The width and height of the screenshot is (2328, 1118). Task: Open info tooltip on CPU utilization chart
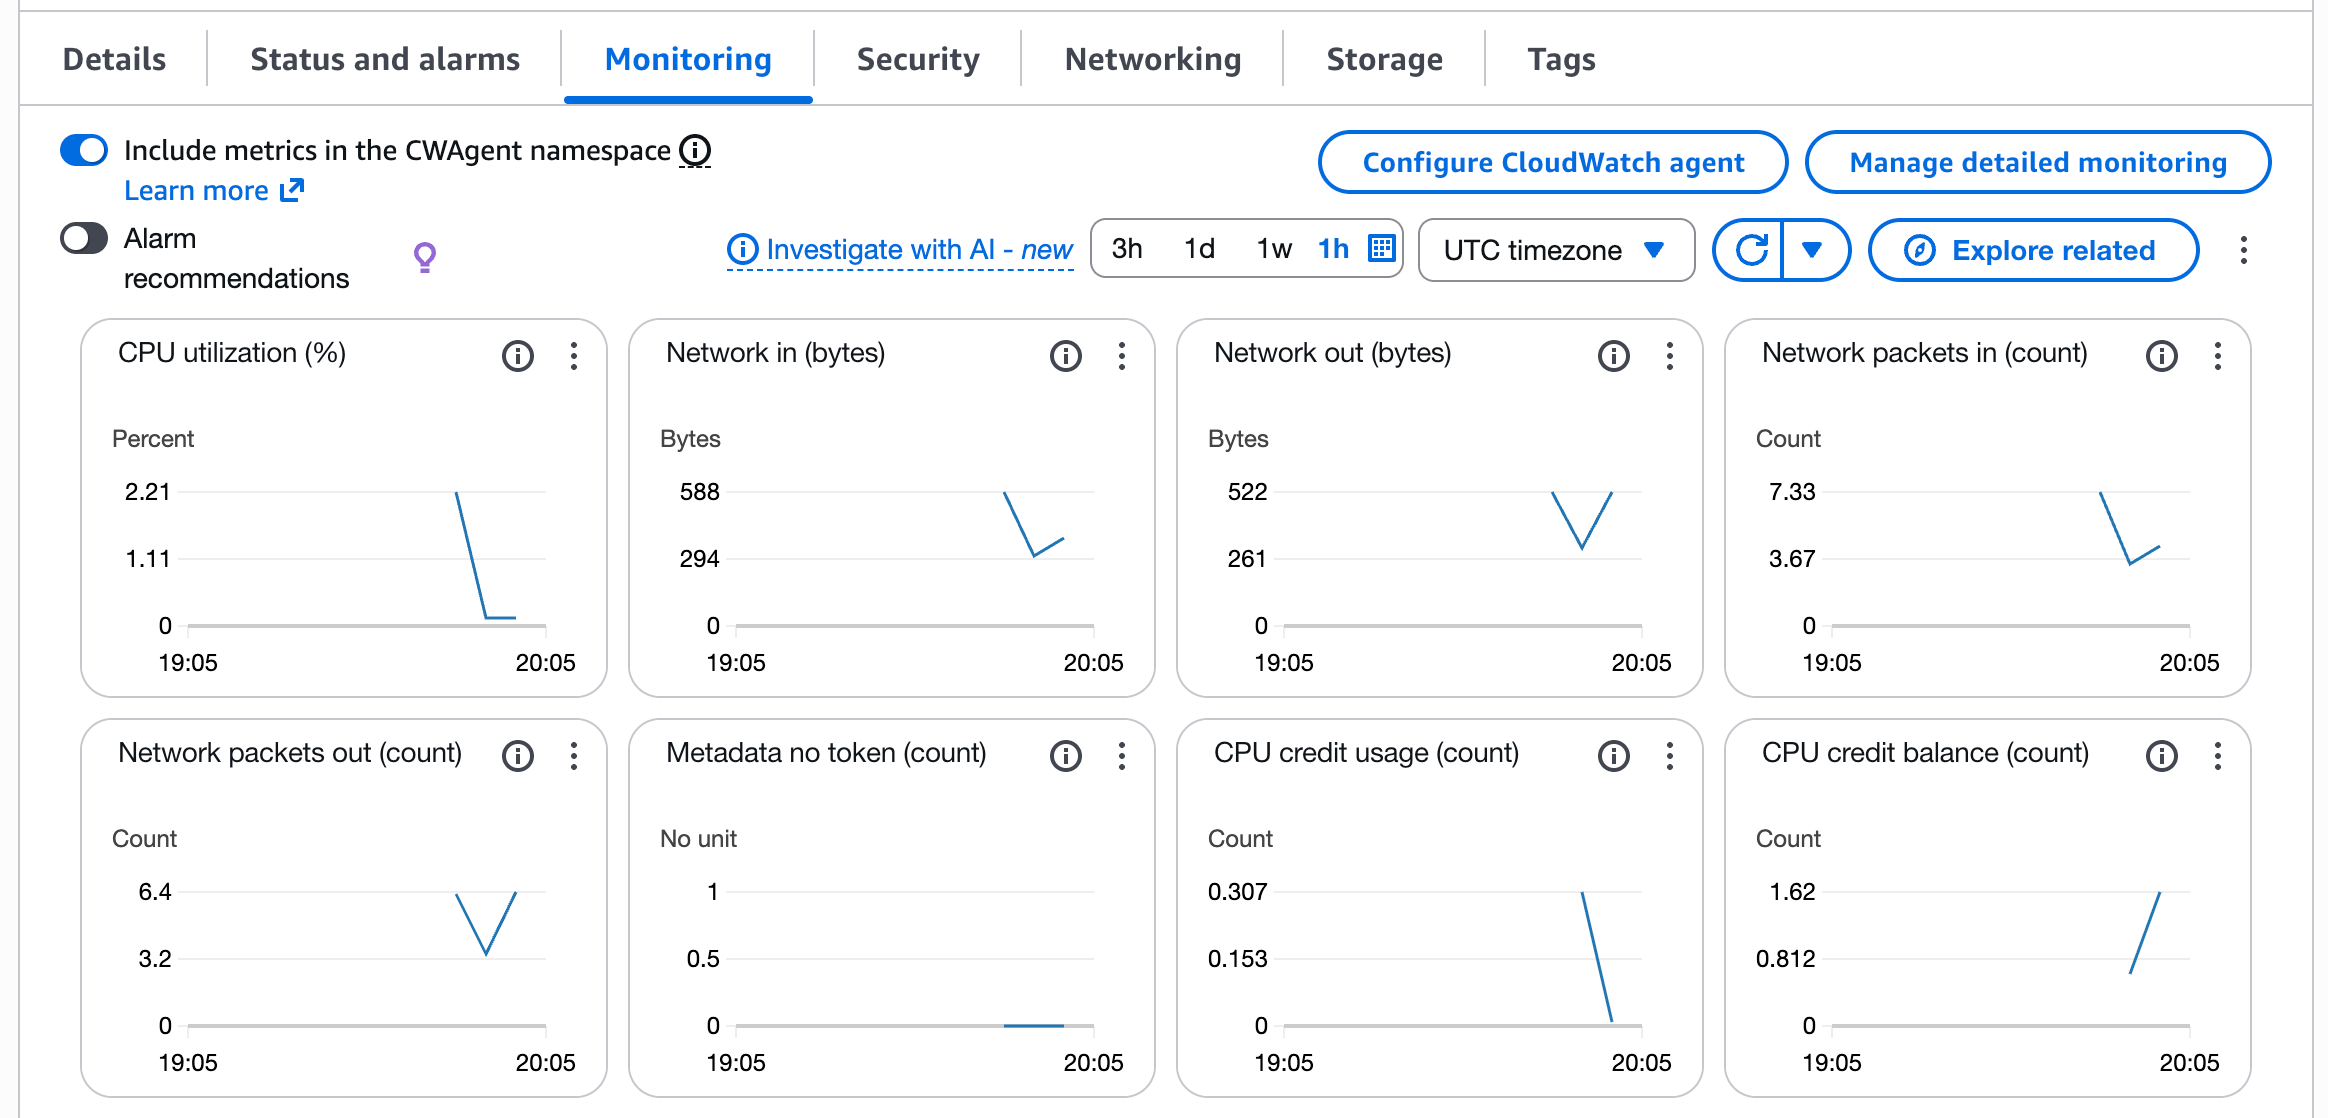coord(518,355)
